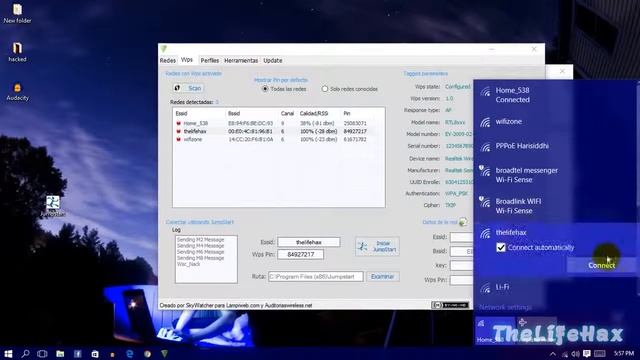Click the 5:57 PM taskbar clock
The height and width of the screenshot is (360, 640).
pyautogui.click(x=624, y=353)
